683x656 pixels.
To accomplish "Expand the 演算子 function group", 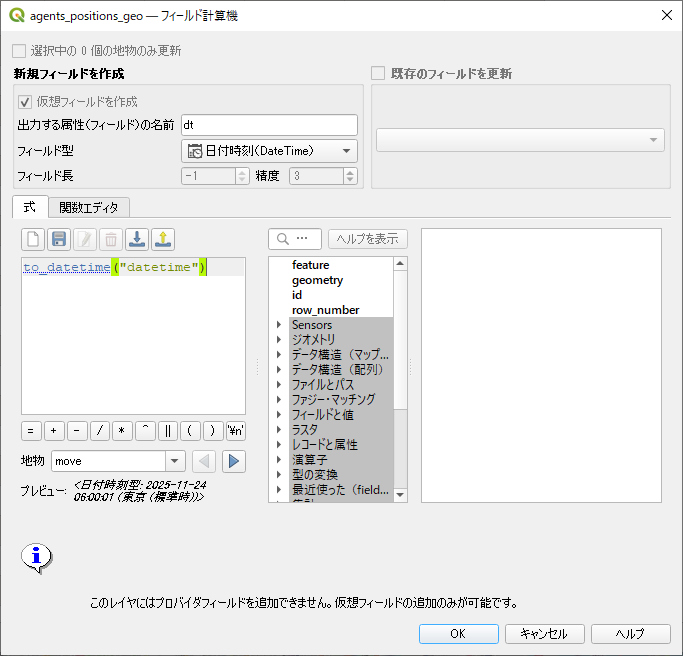I will click(x=279, y=459).
